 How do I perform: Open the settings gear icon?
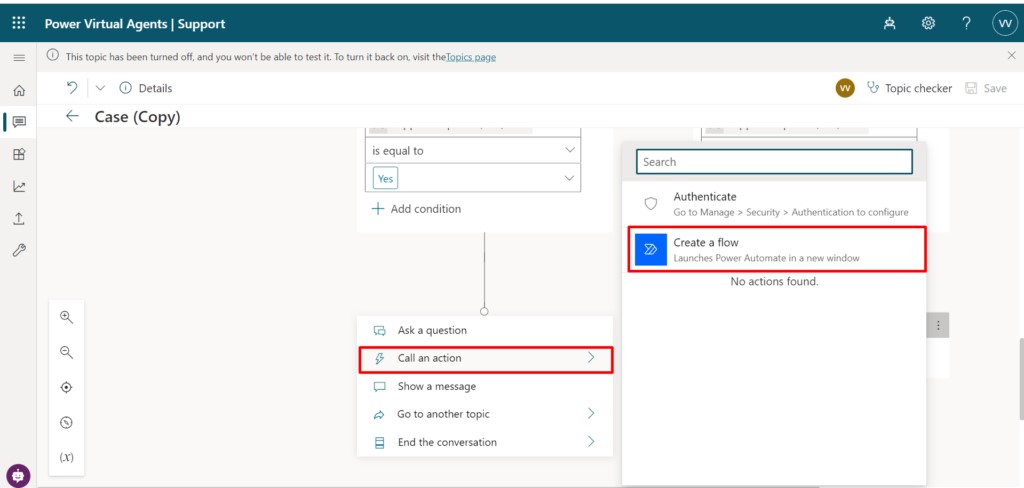[x=928, y=24]
